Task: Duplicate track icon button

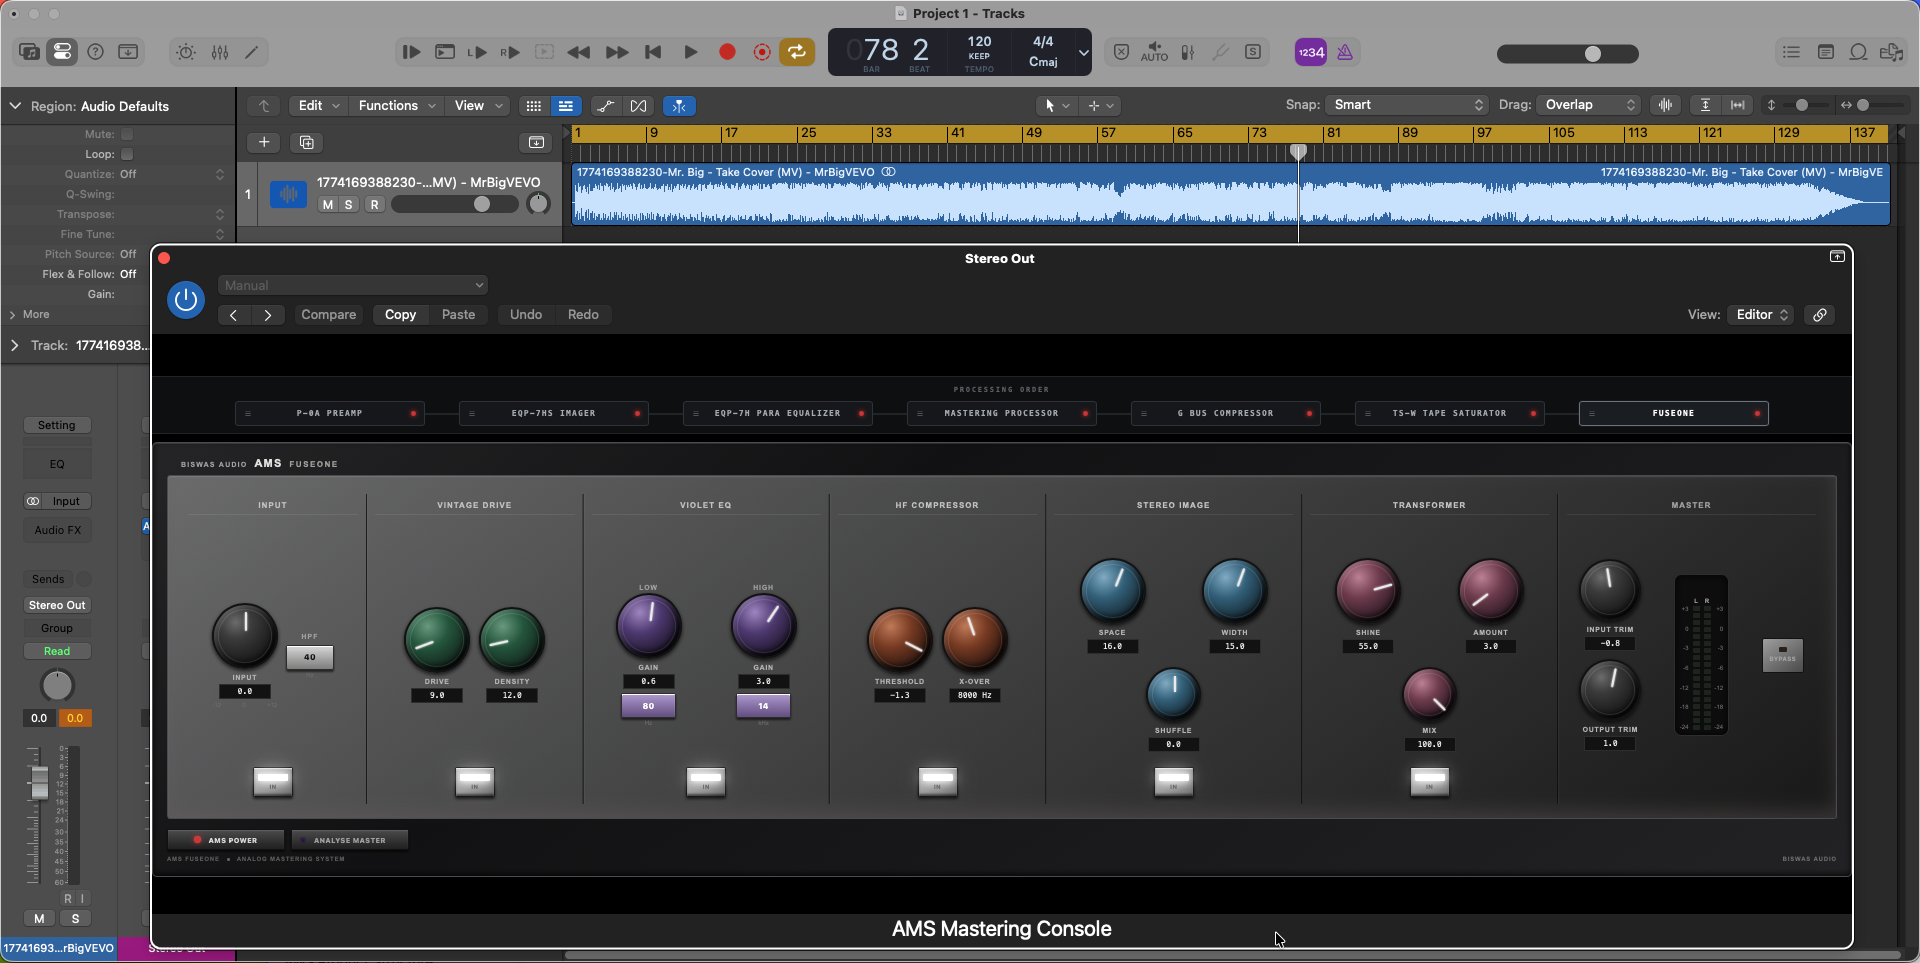Action: pos(307,142)
